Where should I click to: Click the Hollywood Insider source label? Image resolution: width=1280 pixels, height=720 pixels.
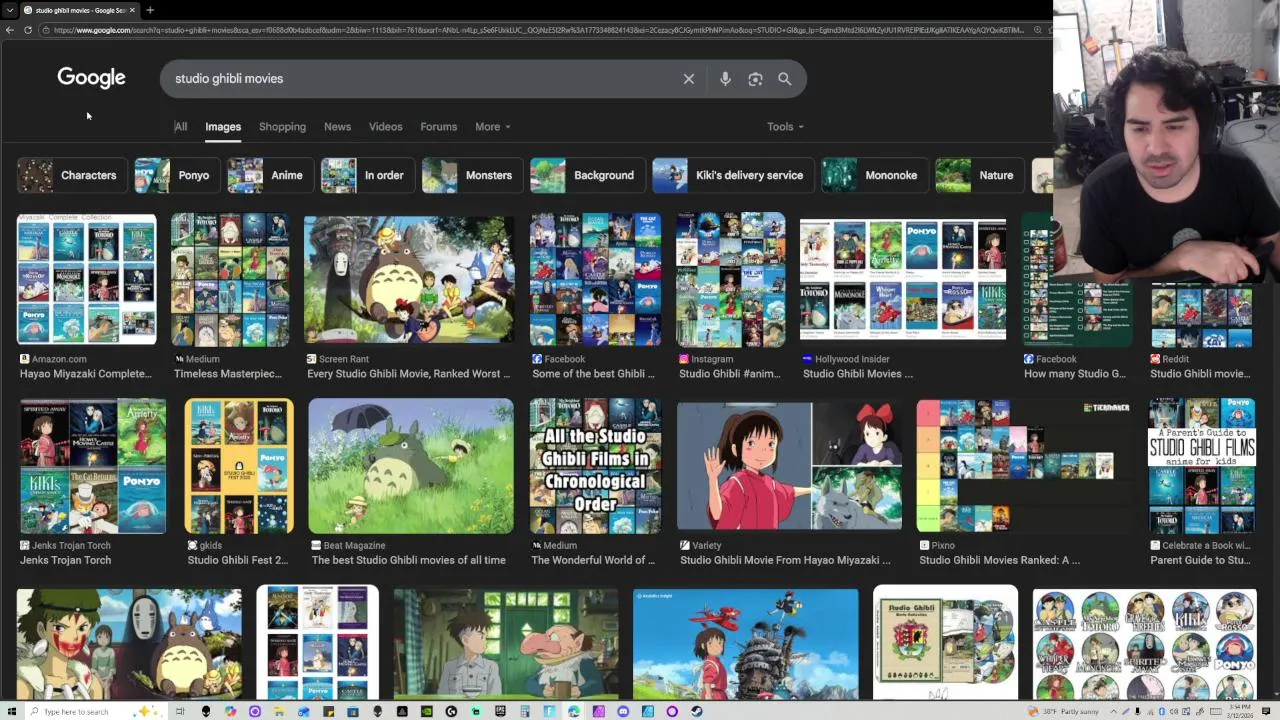[851, 359]
